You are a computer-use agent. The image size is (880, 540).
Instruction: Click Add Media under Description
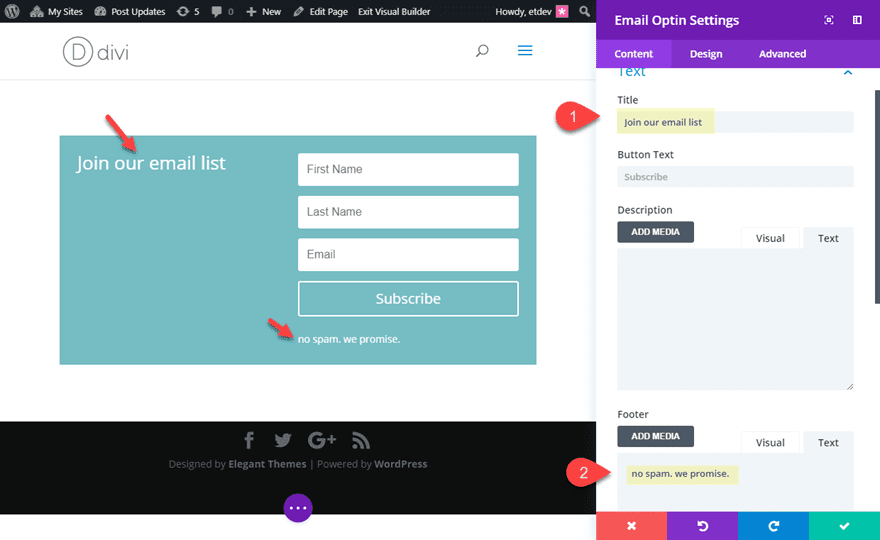[x=656, y=232]
